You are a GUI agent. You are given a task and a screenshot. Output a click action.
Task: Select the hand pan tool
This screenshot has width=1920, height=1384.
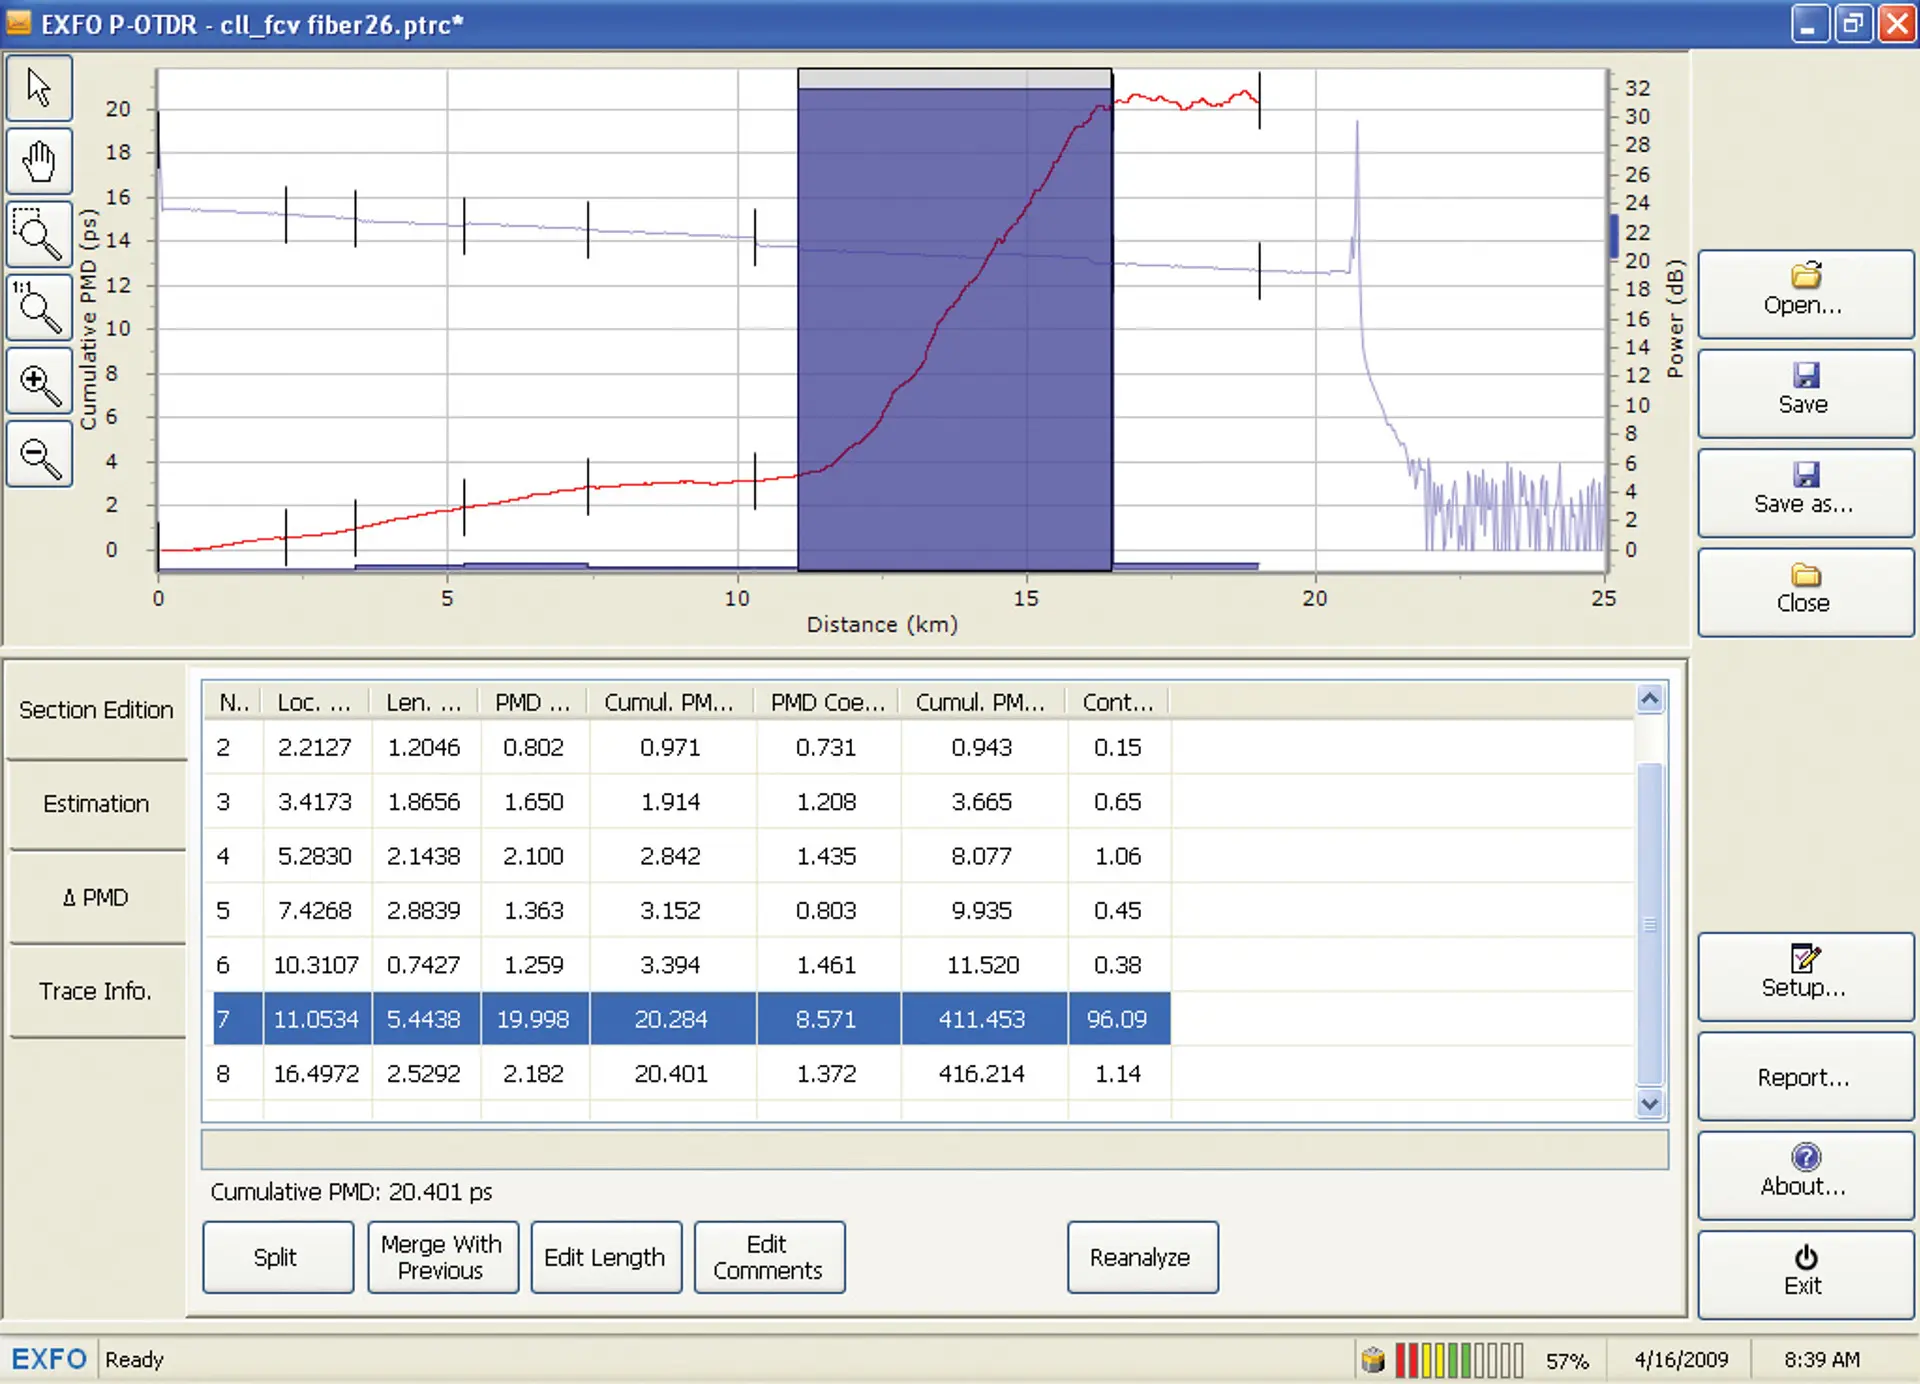click(39, 160)
